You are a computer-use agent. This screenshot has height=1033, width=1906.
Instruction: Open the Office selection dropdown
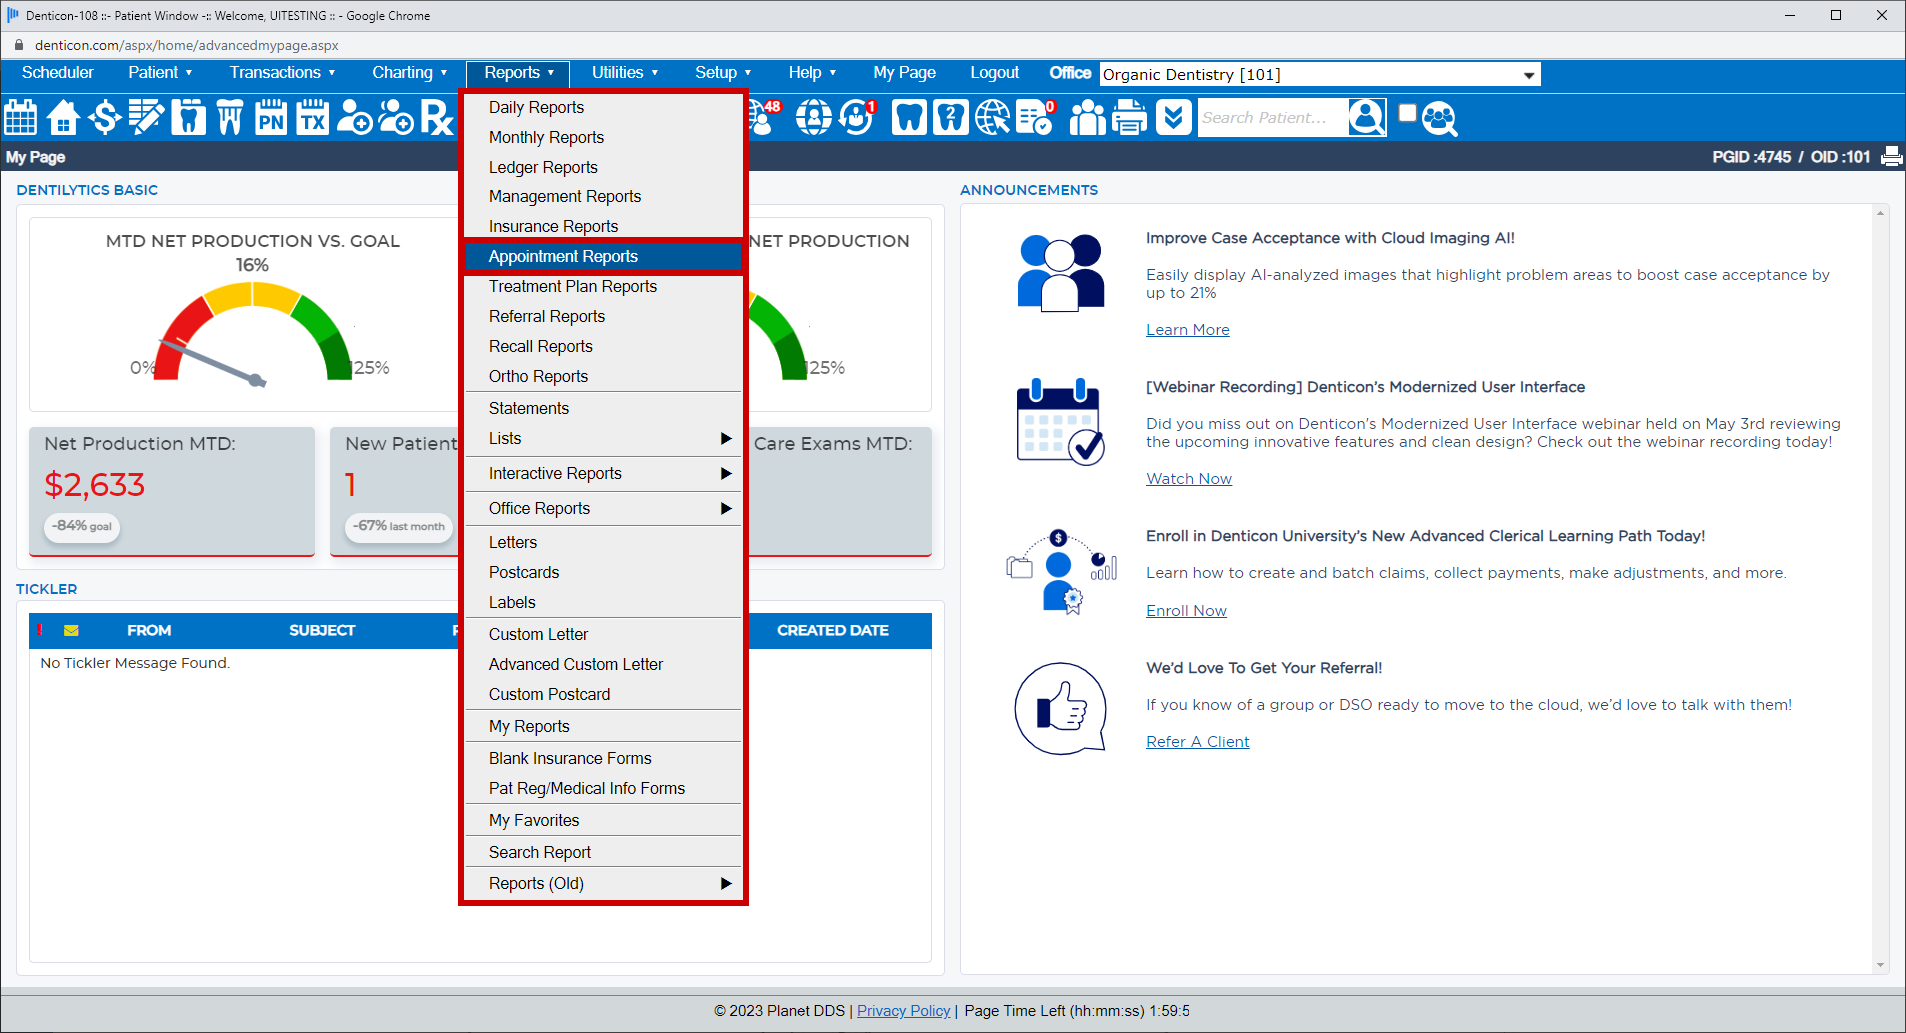[1320, 74]
